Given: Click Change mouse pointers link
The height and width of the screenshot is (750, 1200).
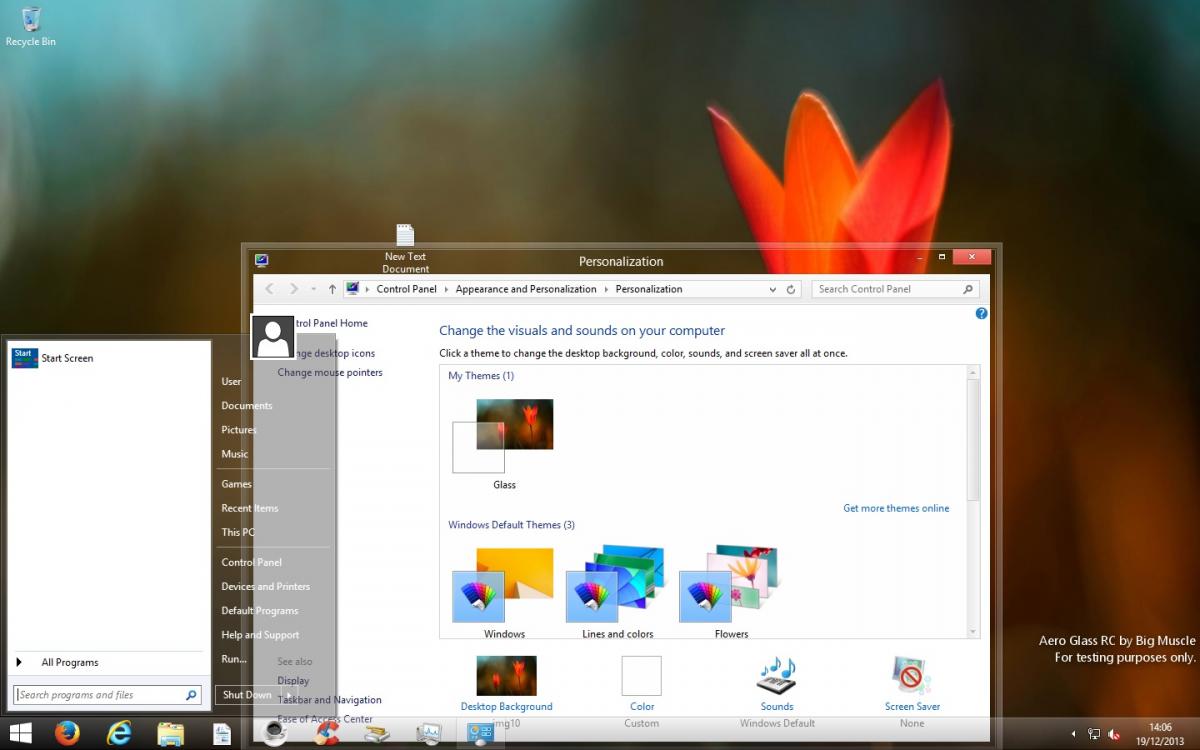Looking at the screenshot, I should pyautogui.click(x=330, y=372).
